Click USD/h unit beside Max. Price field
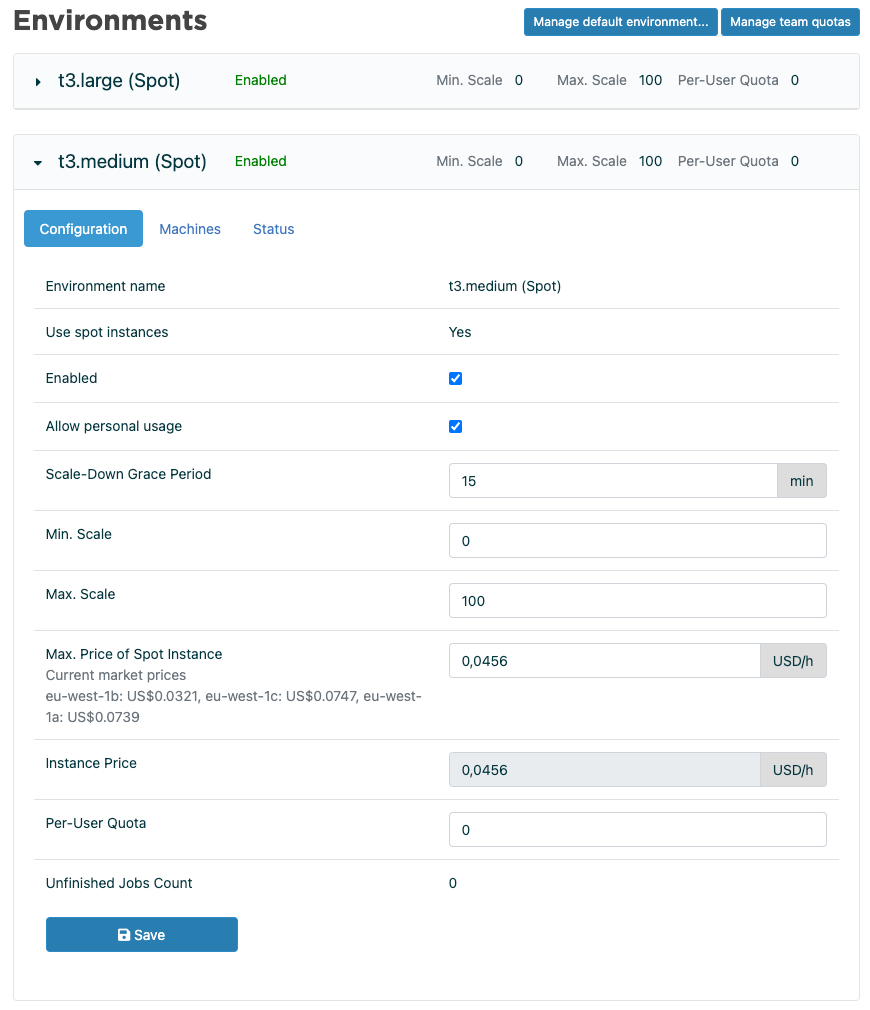The image size is (870, 1010). (x=793, y=660)
